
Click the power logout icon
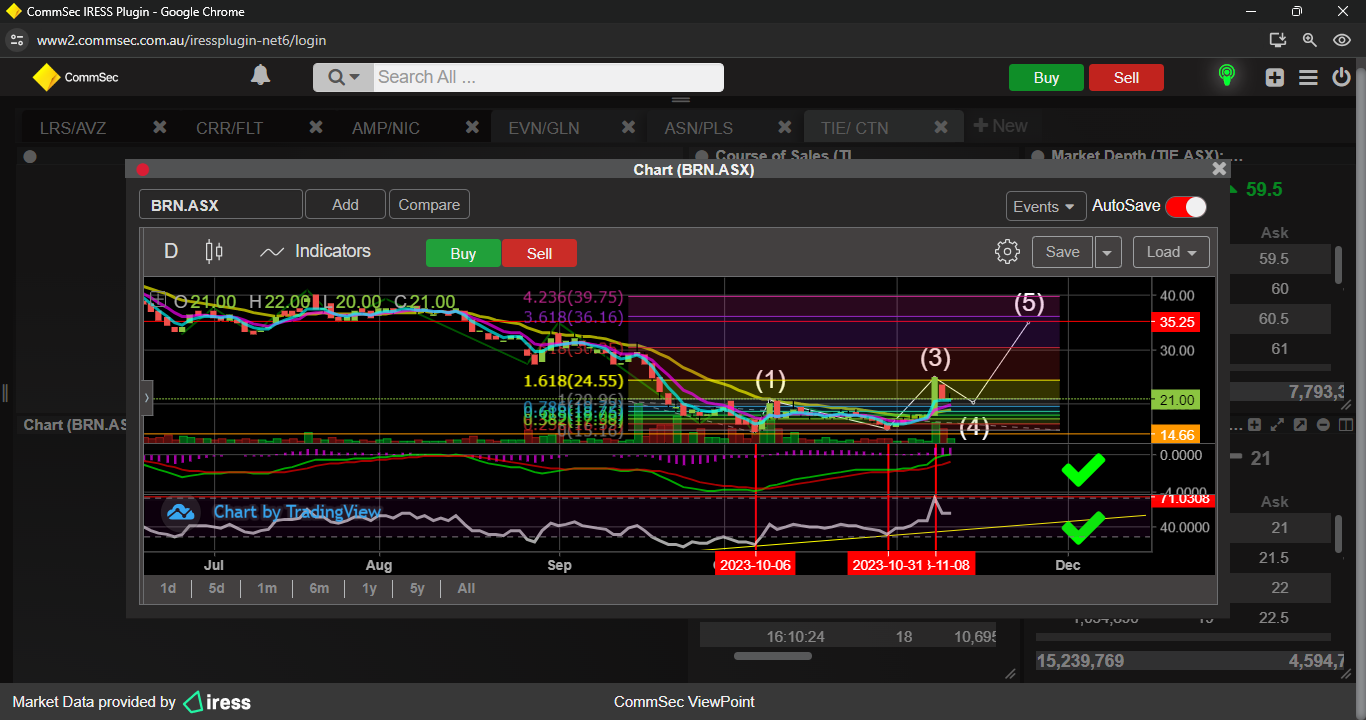point(1341,78)
